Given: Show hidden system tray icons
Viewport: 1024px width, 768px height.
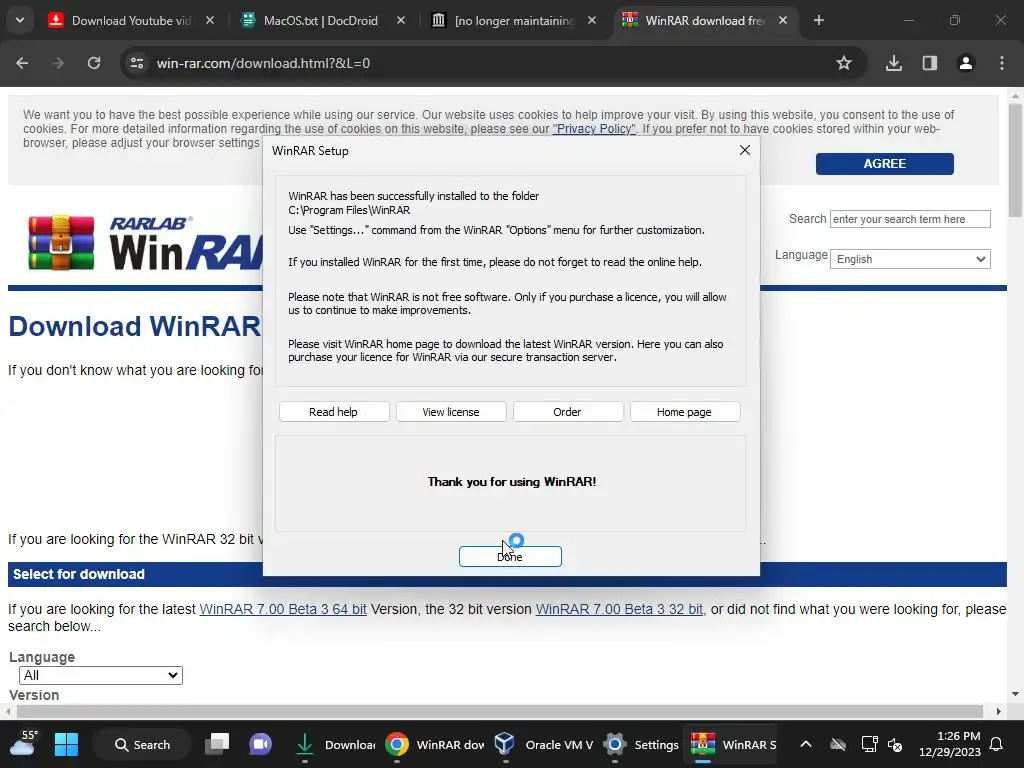Looking at the screenshot, I should (x=806, y=744).
